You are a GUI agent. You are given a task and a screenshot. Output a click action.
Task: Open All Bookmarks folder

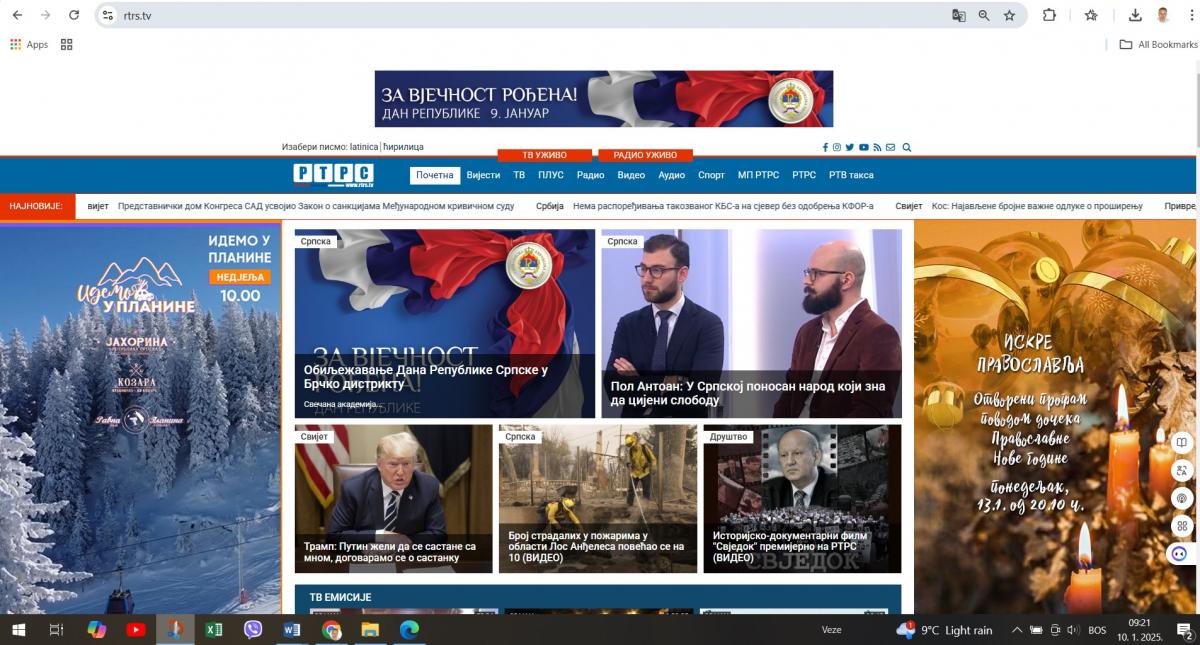[x=1158, y=44]
